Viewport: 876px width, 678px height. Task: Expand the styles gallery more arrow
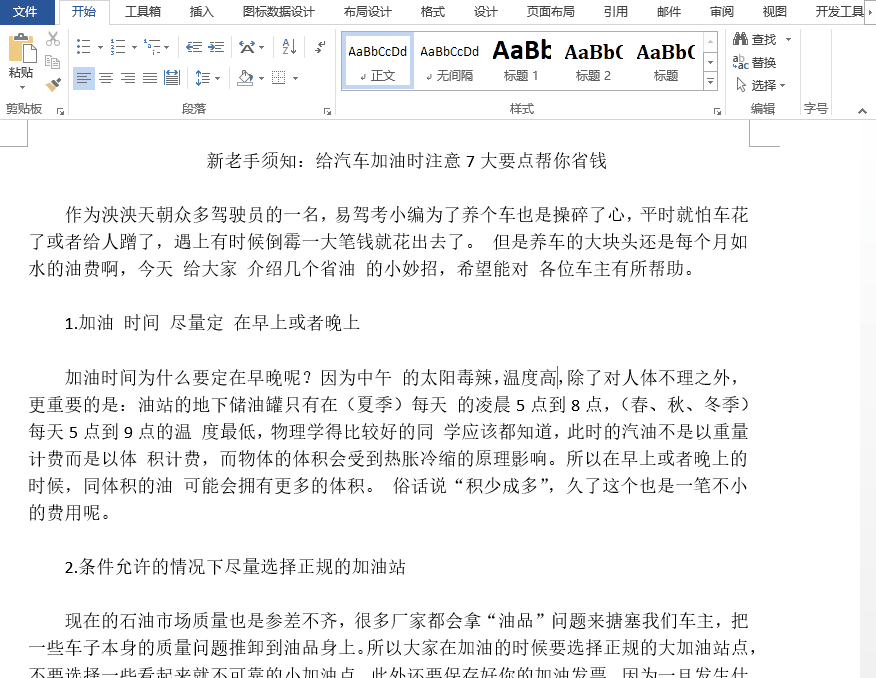pyautogui.click(x=711, y=81)
